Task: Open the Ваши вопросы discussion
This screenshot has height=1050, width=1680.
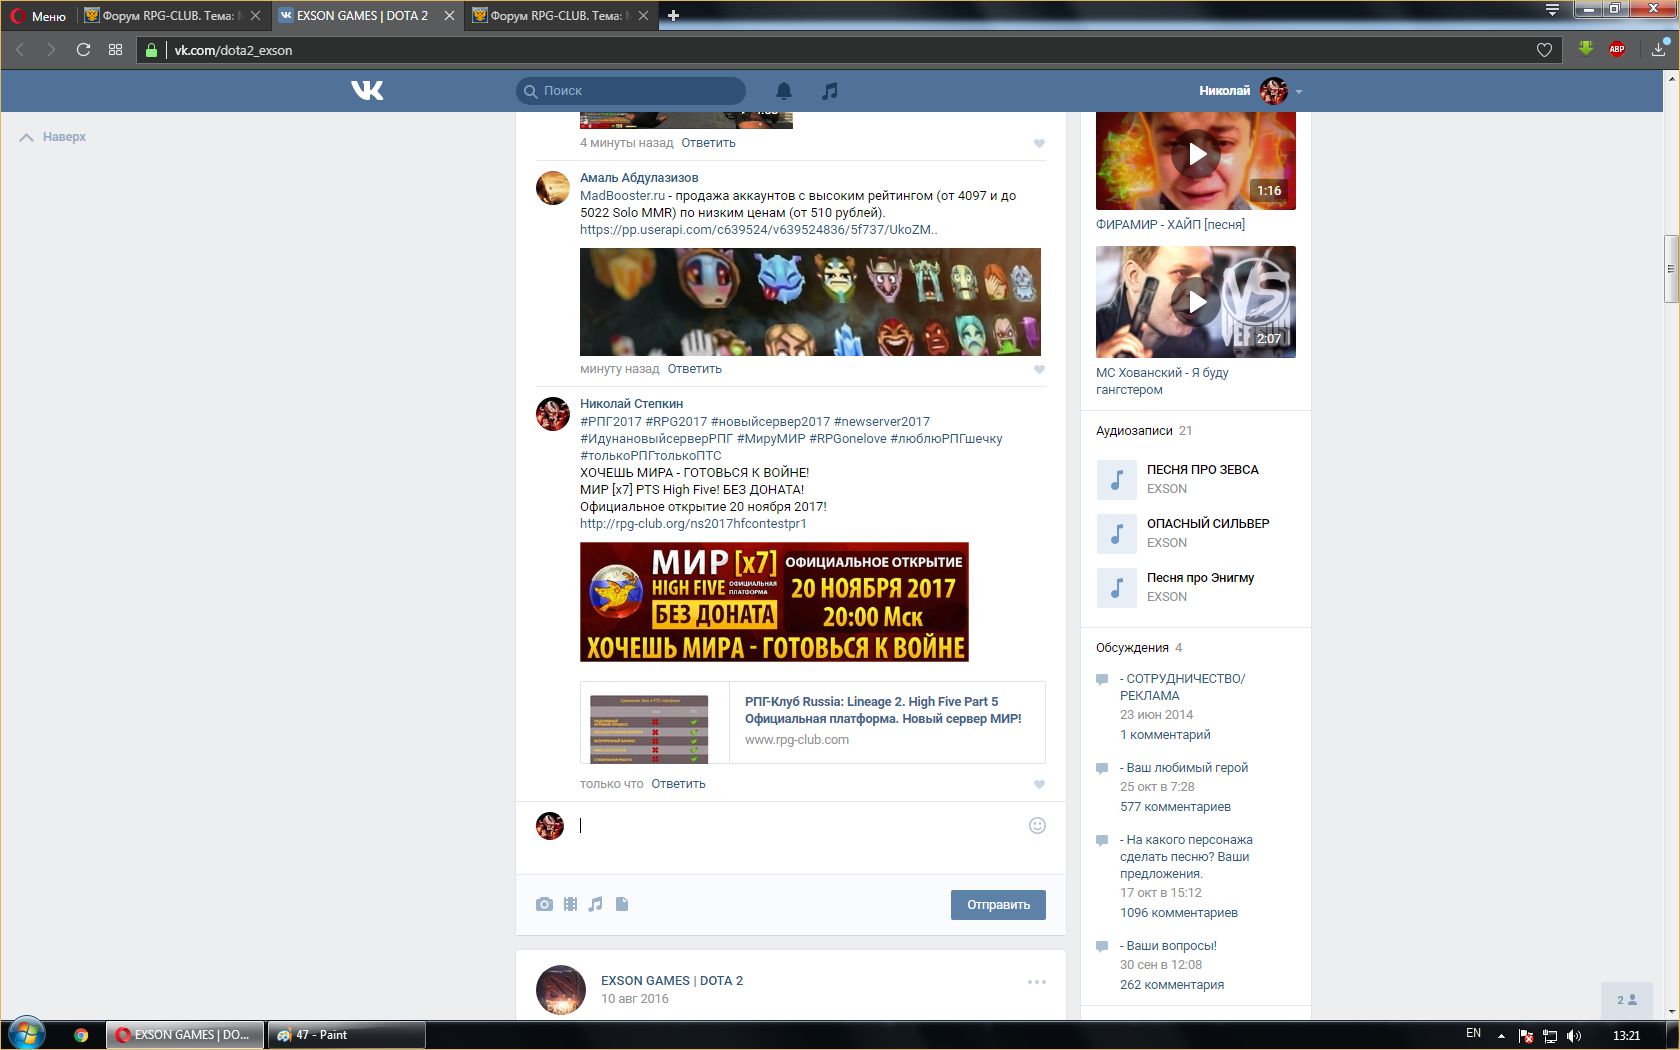Action: coord(1168,946)
